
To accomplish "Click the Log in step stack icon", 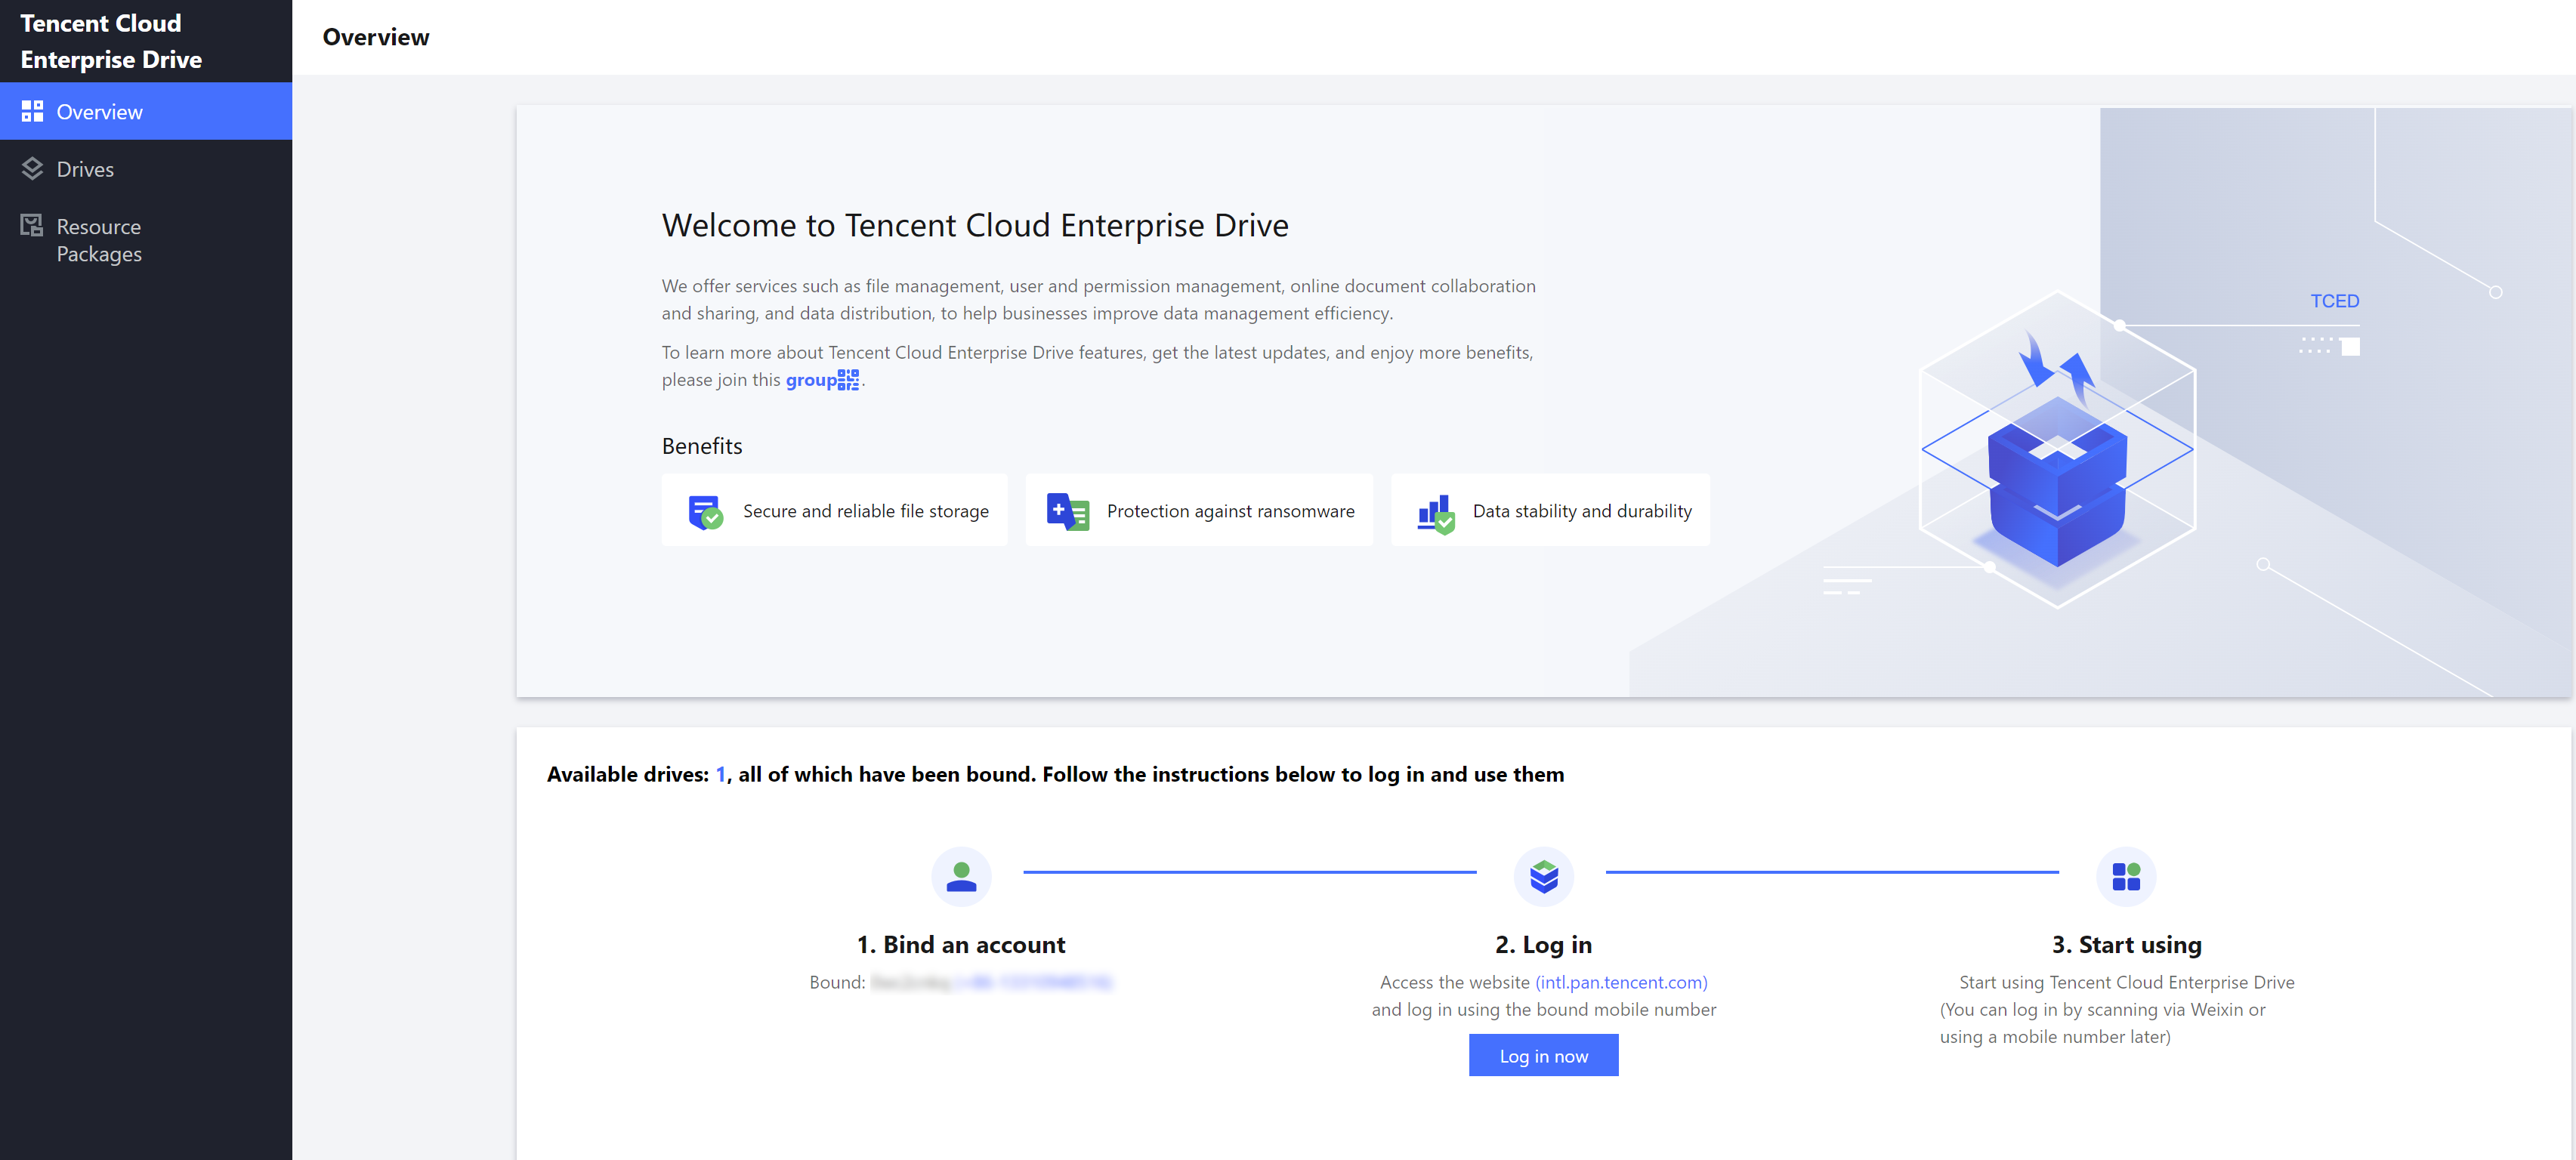I will [1543, 876].
